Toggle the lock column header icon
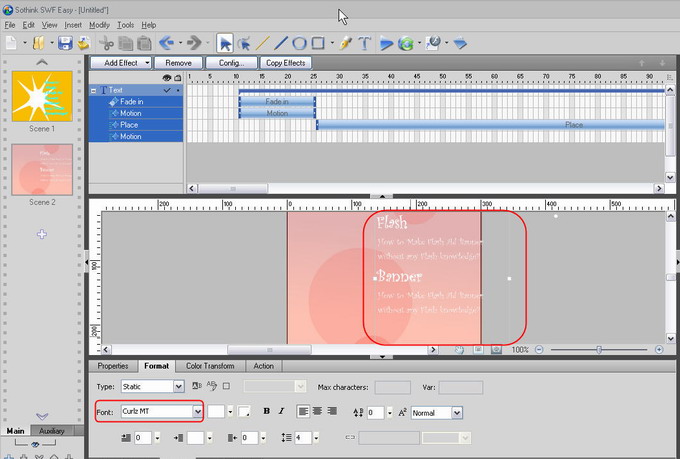The height and width of the screenshot is (459, 680). point(178,78)
